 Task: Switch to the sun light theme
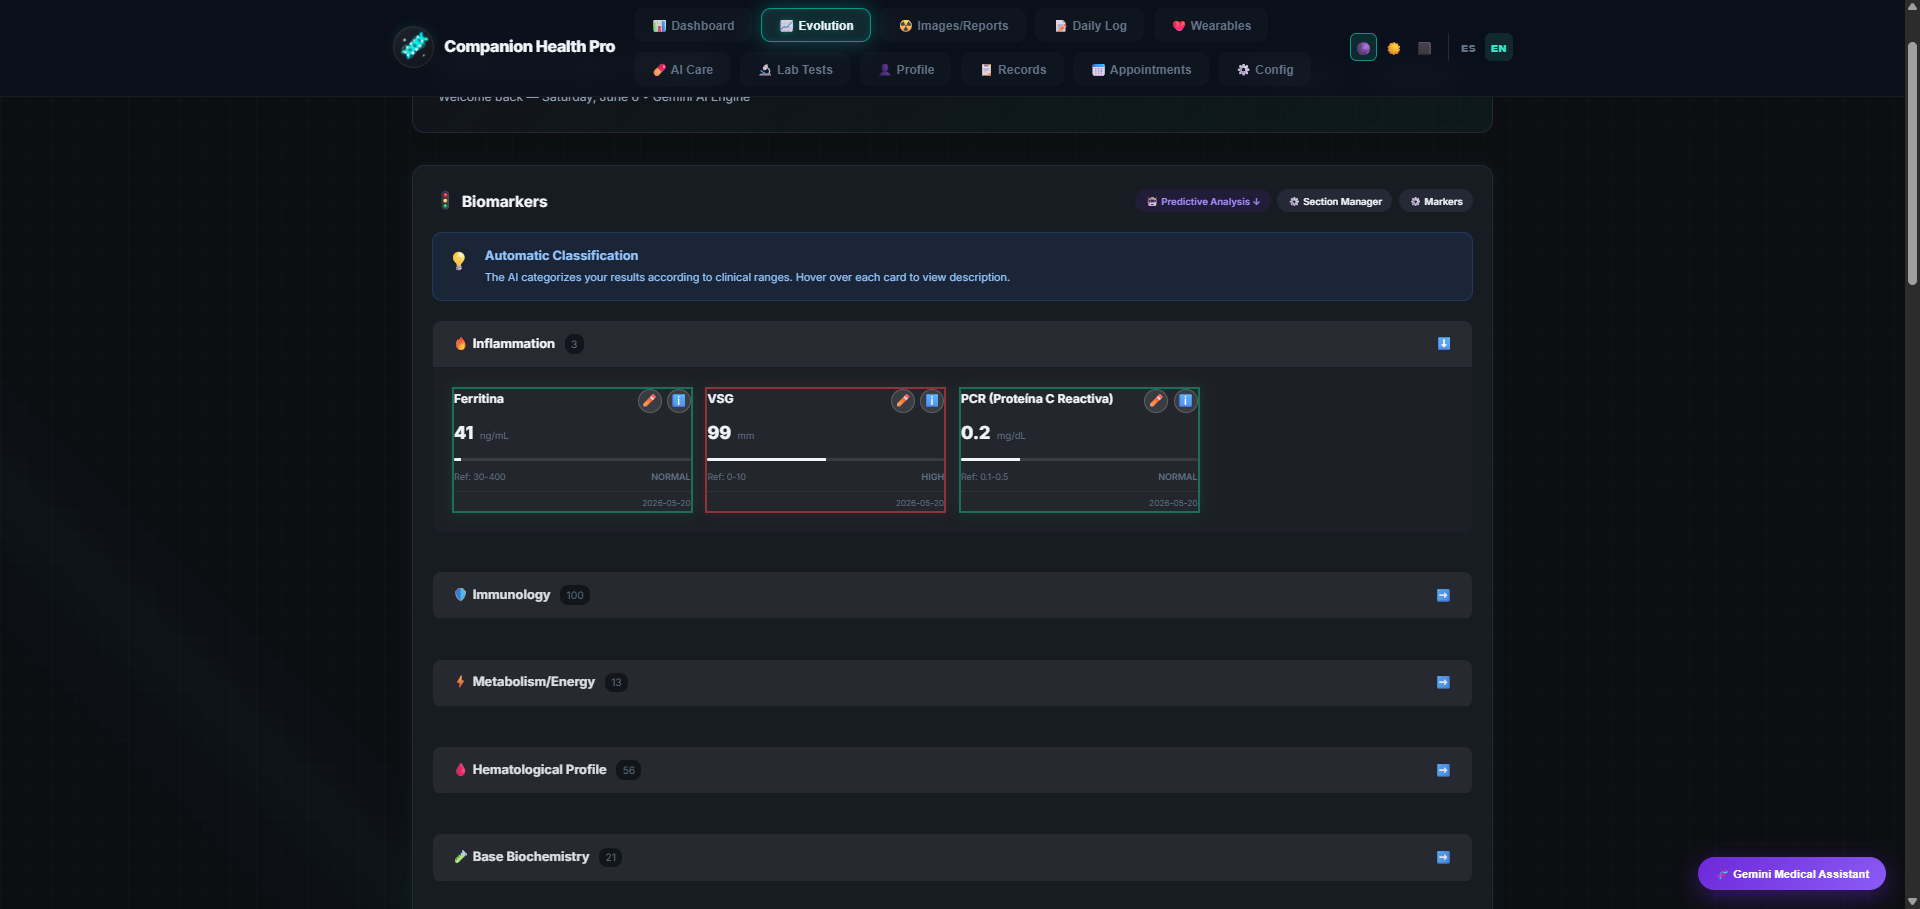point(1394,48)
